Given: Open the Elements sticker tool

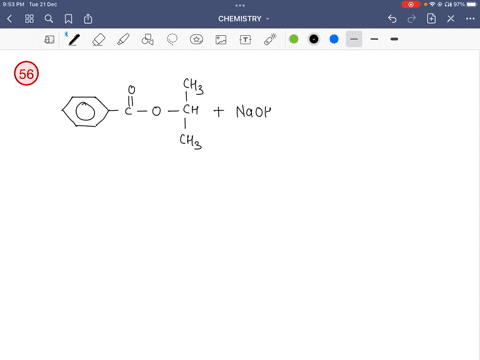Looking at the screenshot, I should (196, 39).
